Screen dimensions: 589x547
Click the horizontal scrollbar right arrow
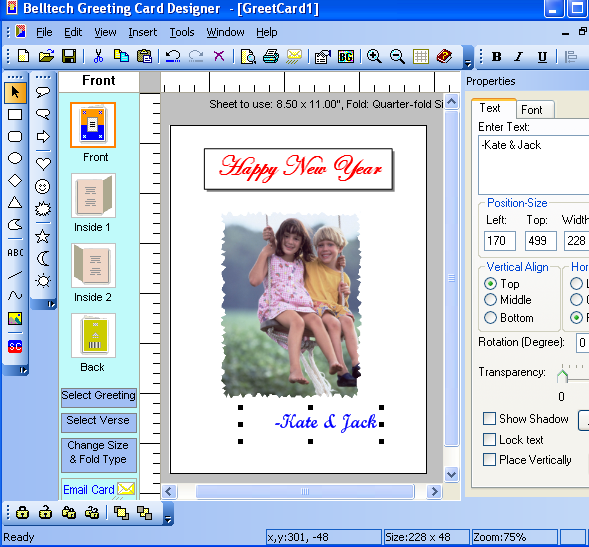[x=435, y=491]
